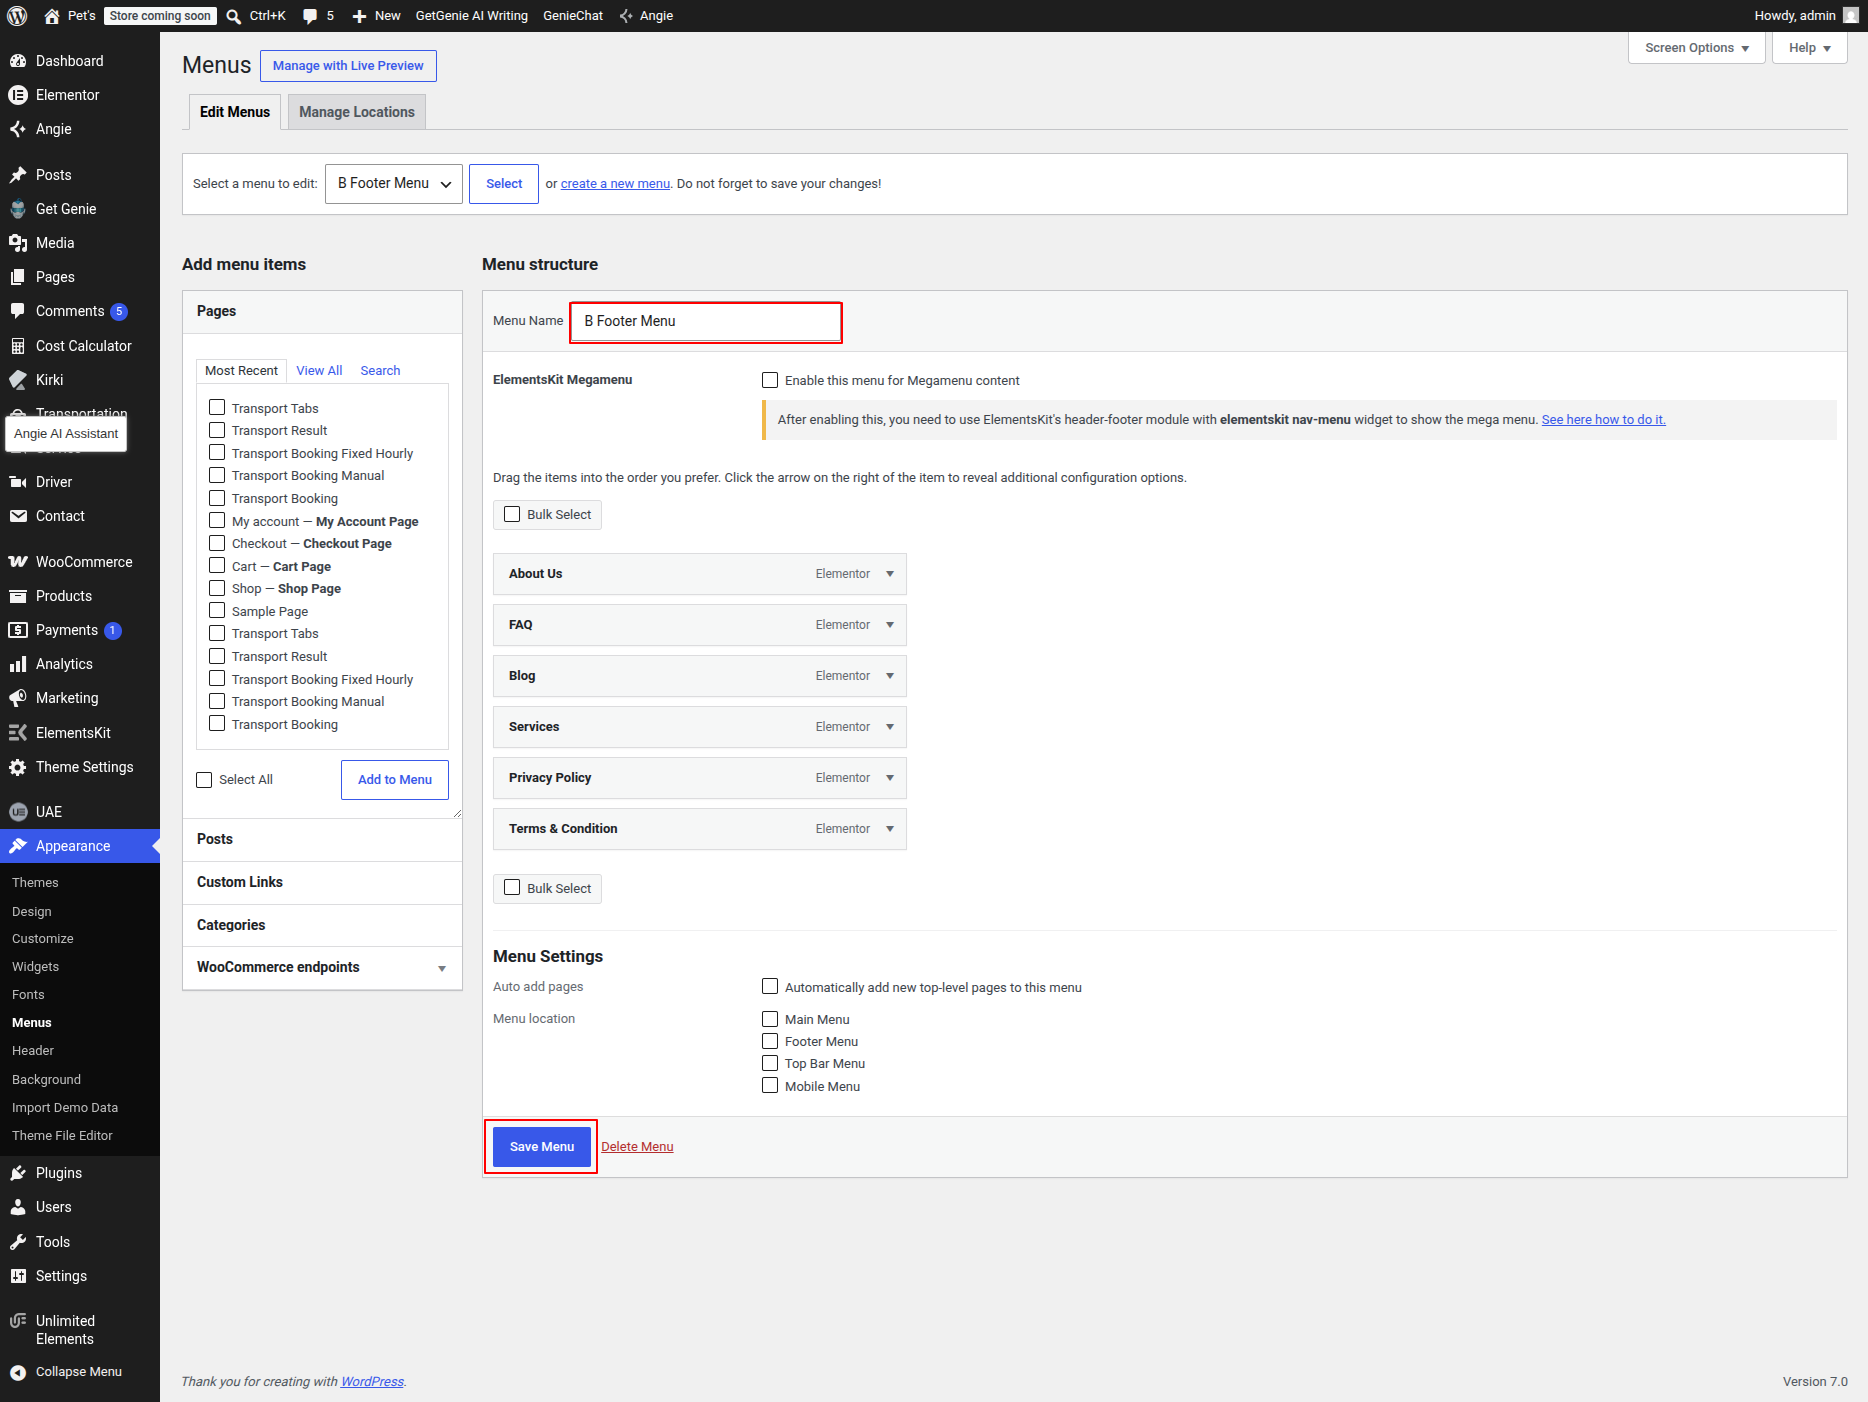1868x1402 pixels.
Task: Expand the WooCommerce endpoints panel
Action: coord(322,968)
